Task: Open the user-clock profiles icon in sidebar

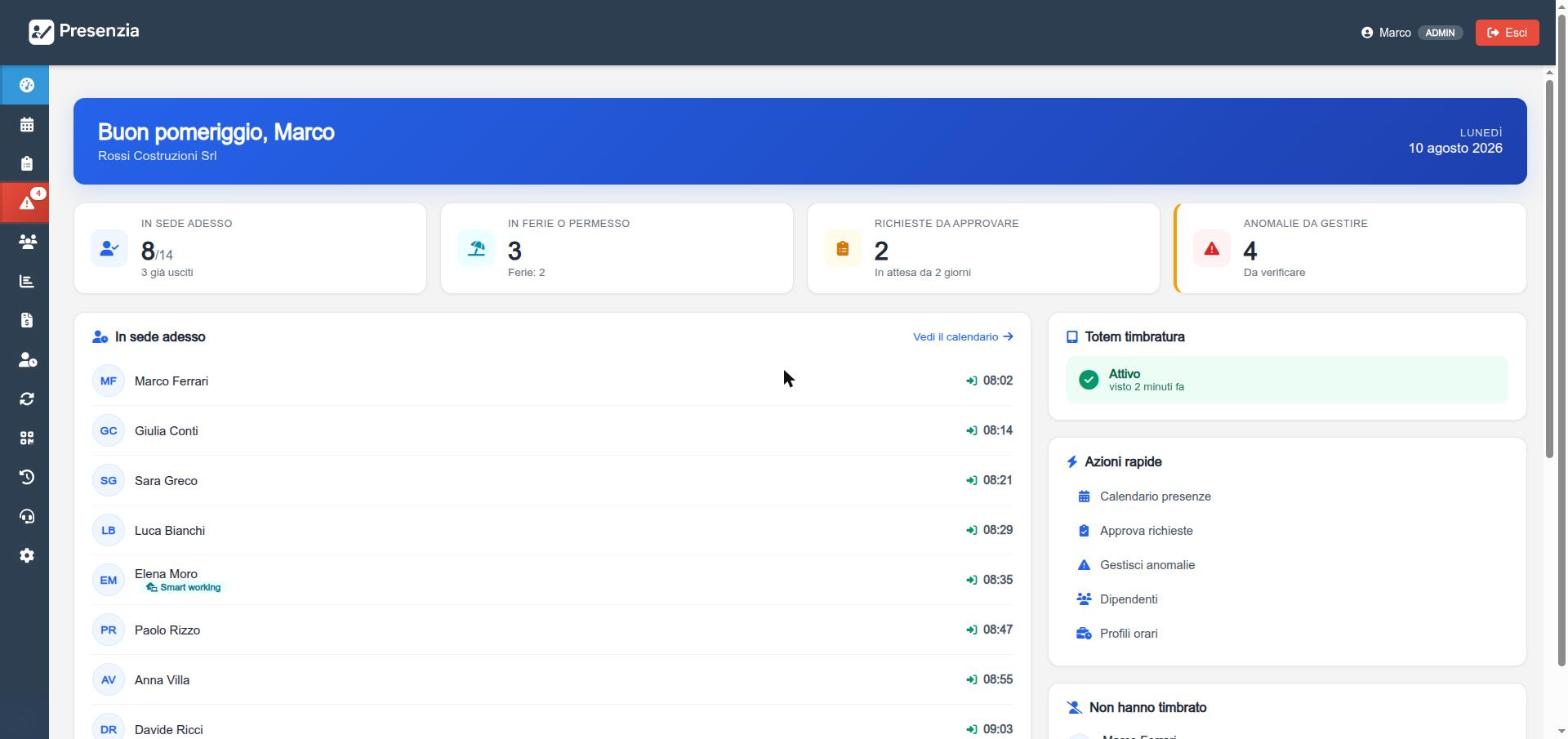Action: coord(27,360)
